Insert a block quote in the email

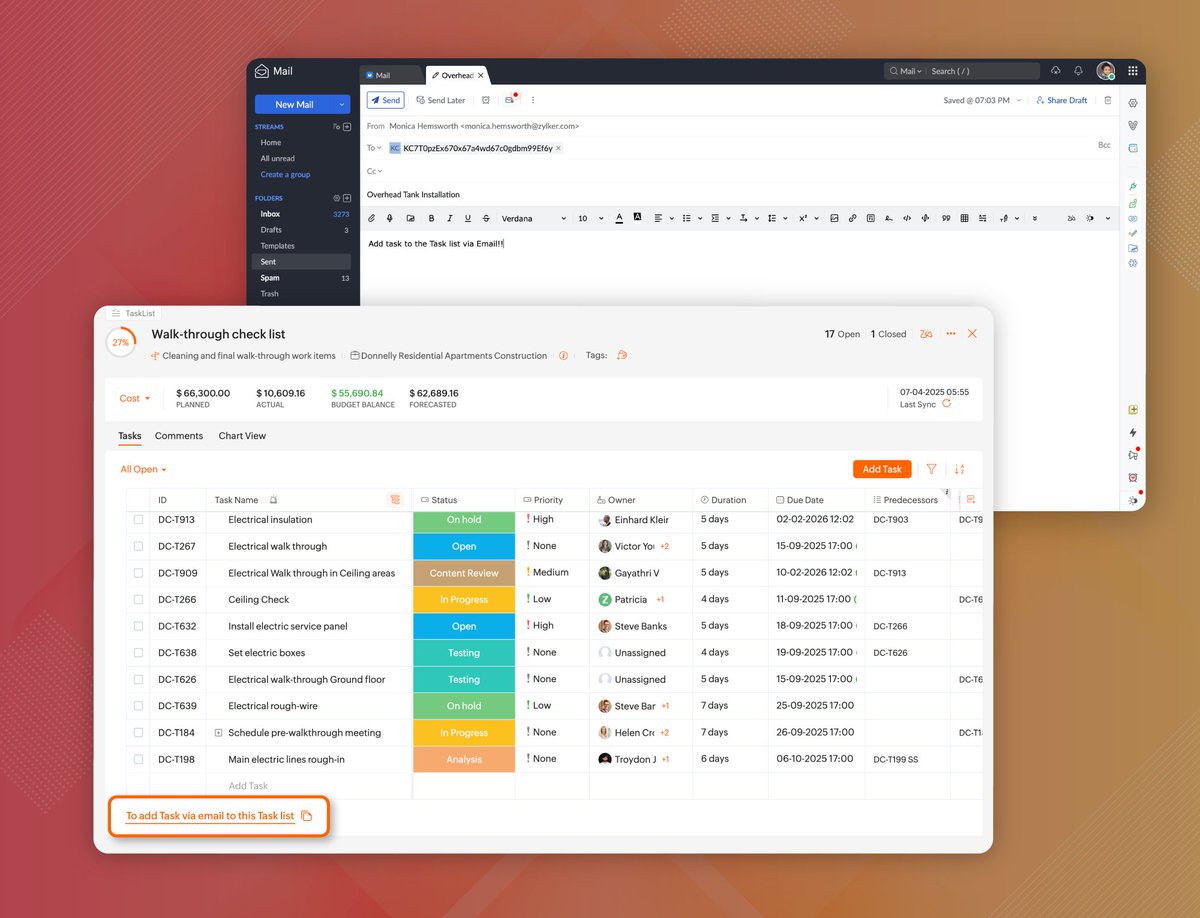[946, 218]
